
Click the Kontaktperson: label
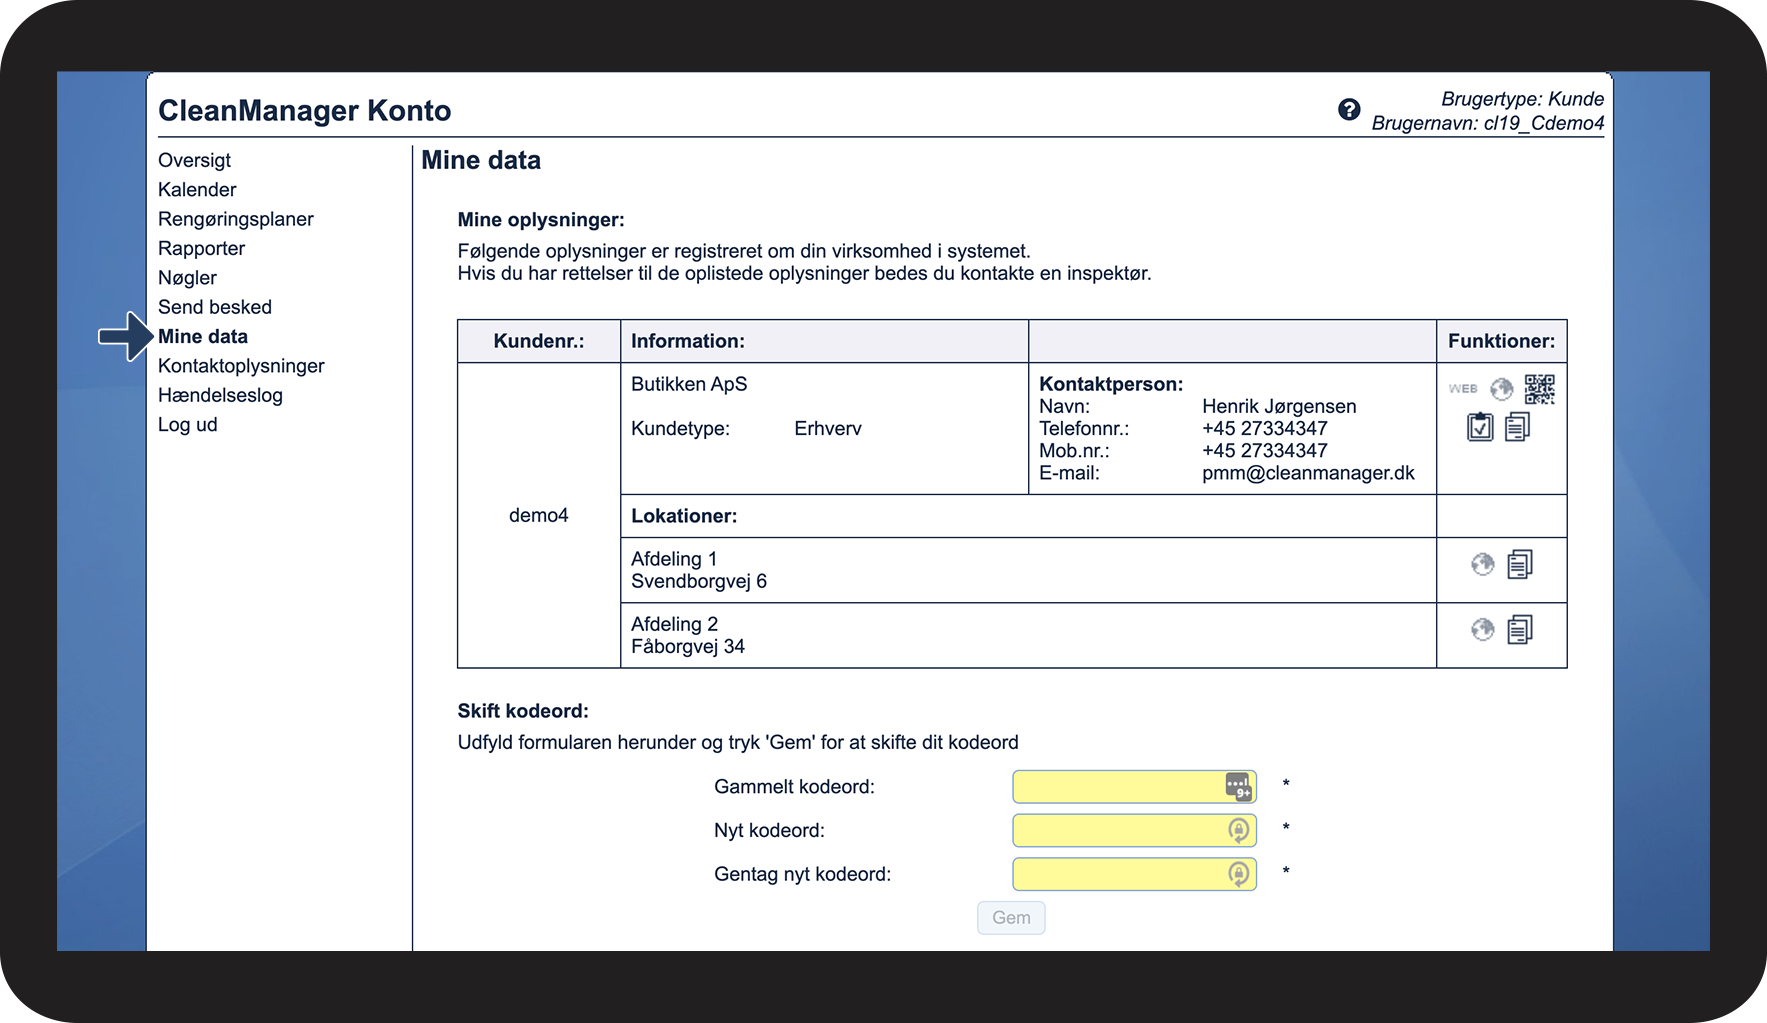point(1111,384)
